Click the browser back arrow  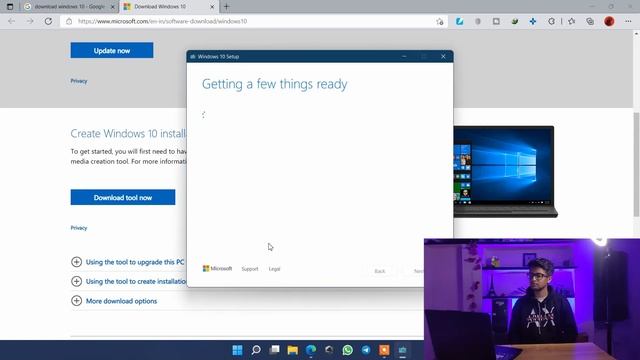click(x=11, y=21)
